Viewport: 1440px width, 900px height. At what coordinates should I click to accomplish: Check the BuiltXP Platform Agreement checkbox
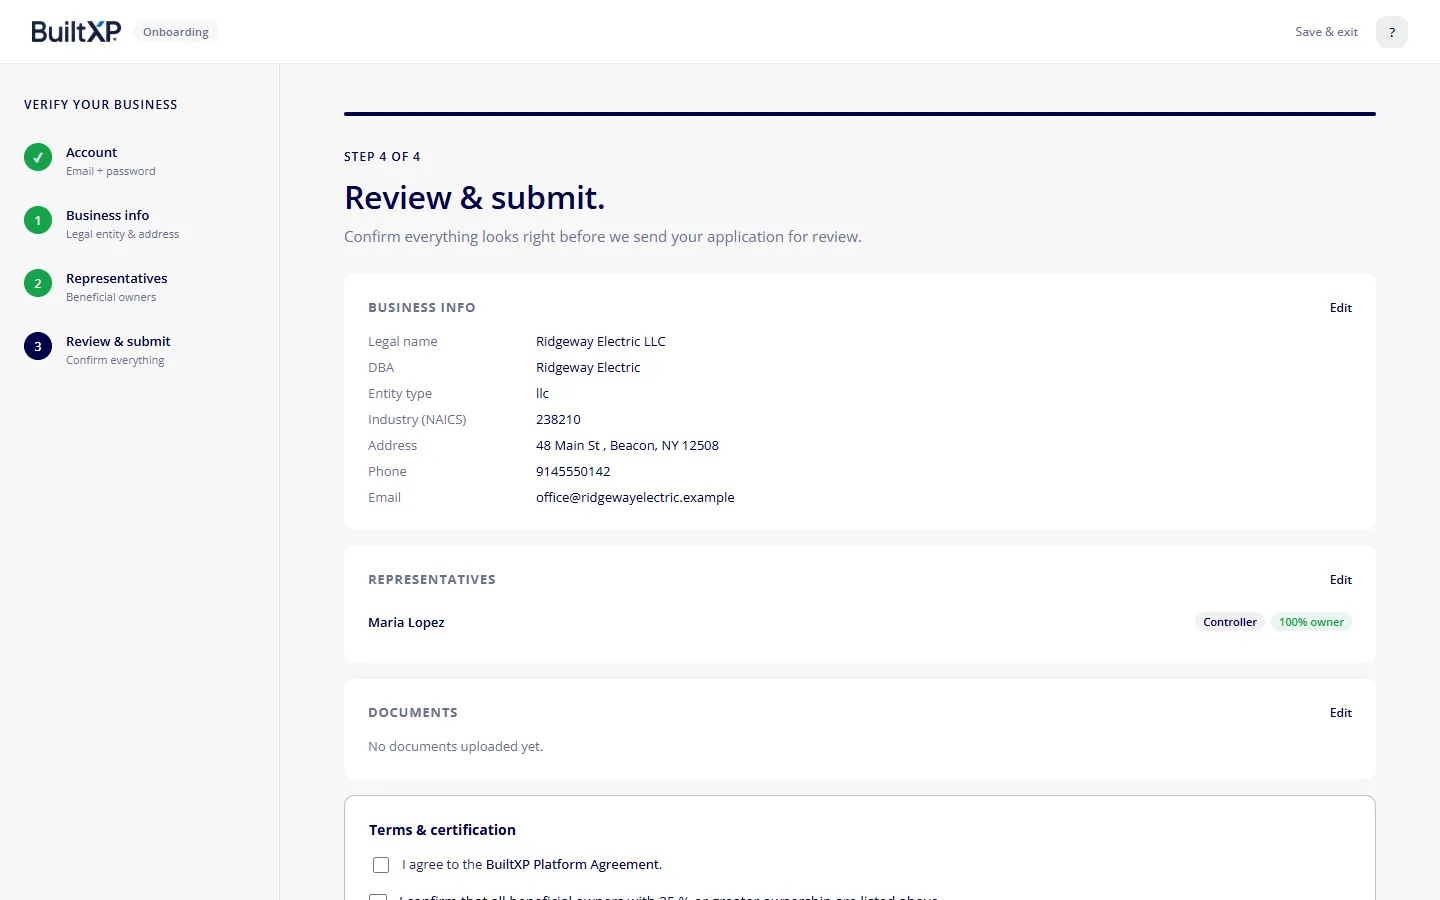(381, 865)
